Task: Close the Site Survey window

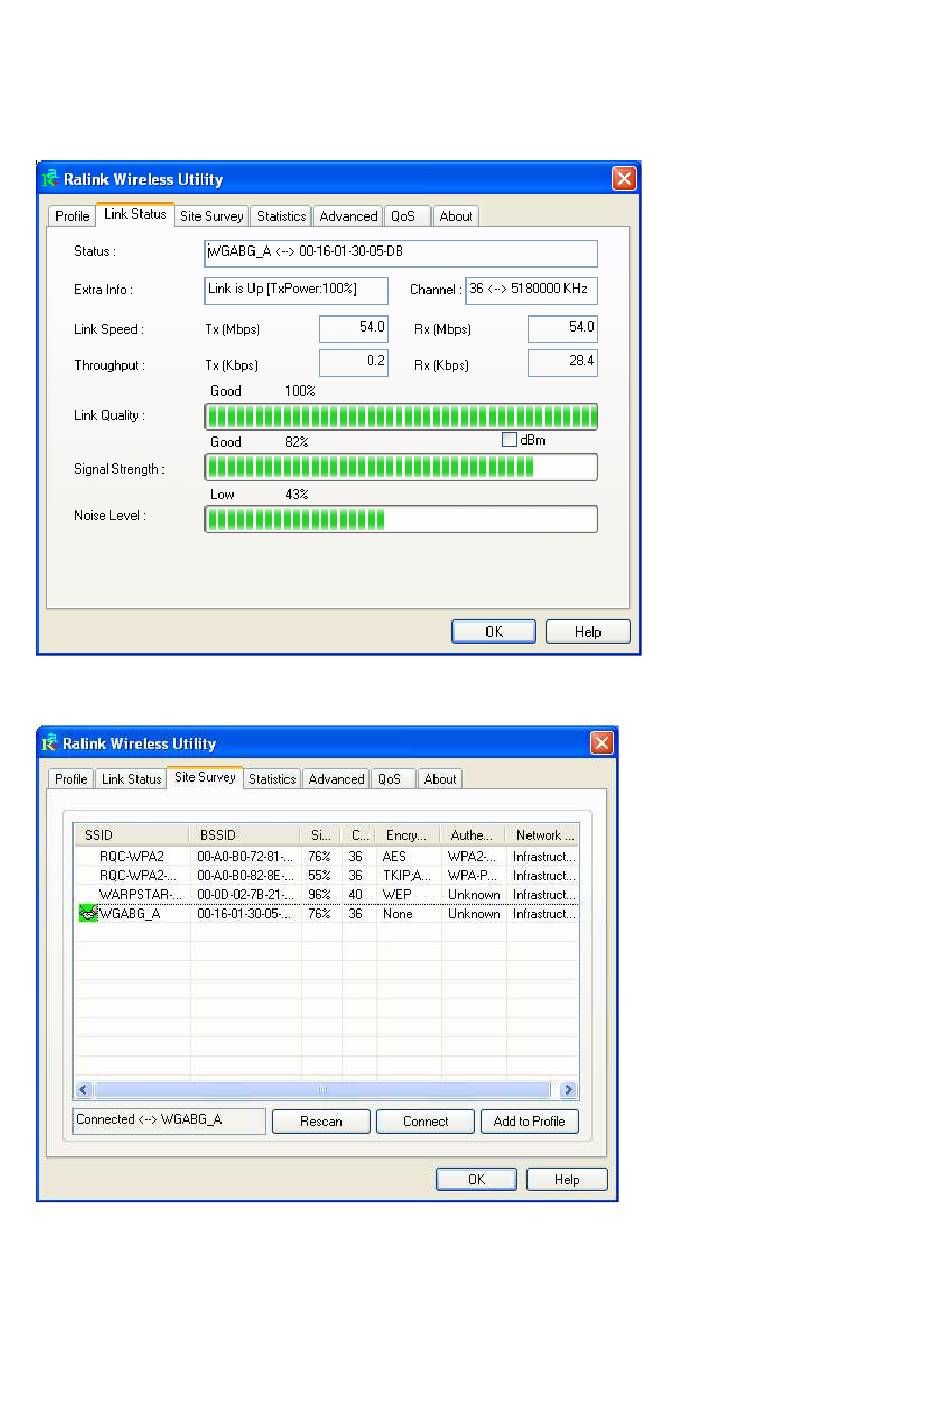Action: click(601, 743)
